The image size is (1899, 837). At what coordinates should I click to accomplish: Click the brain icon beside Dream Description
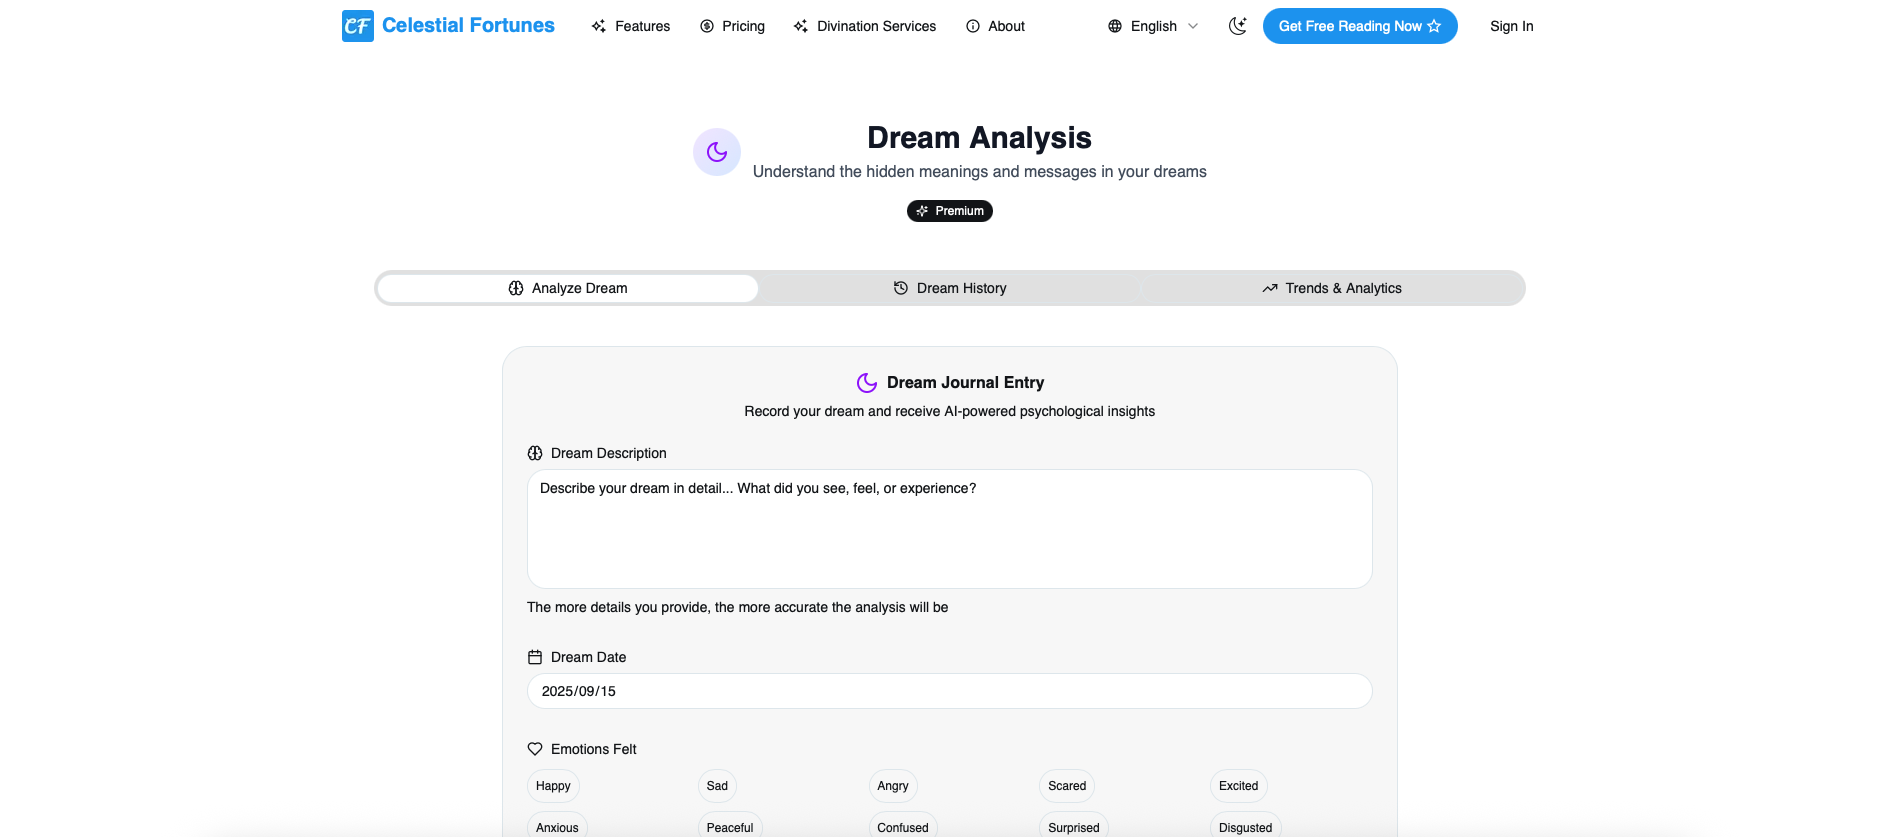tap(535, 453)
